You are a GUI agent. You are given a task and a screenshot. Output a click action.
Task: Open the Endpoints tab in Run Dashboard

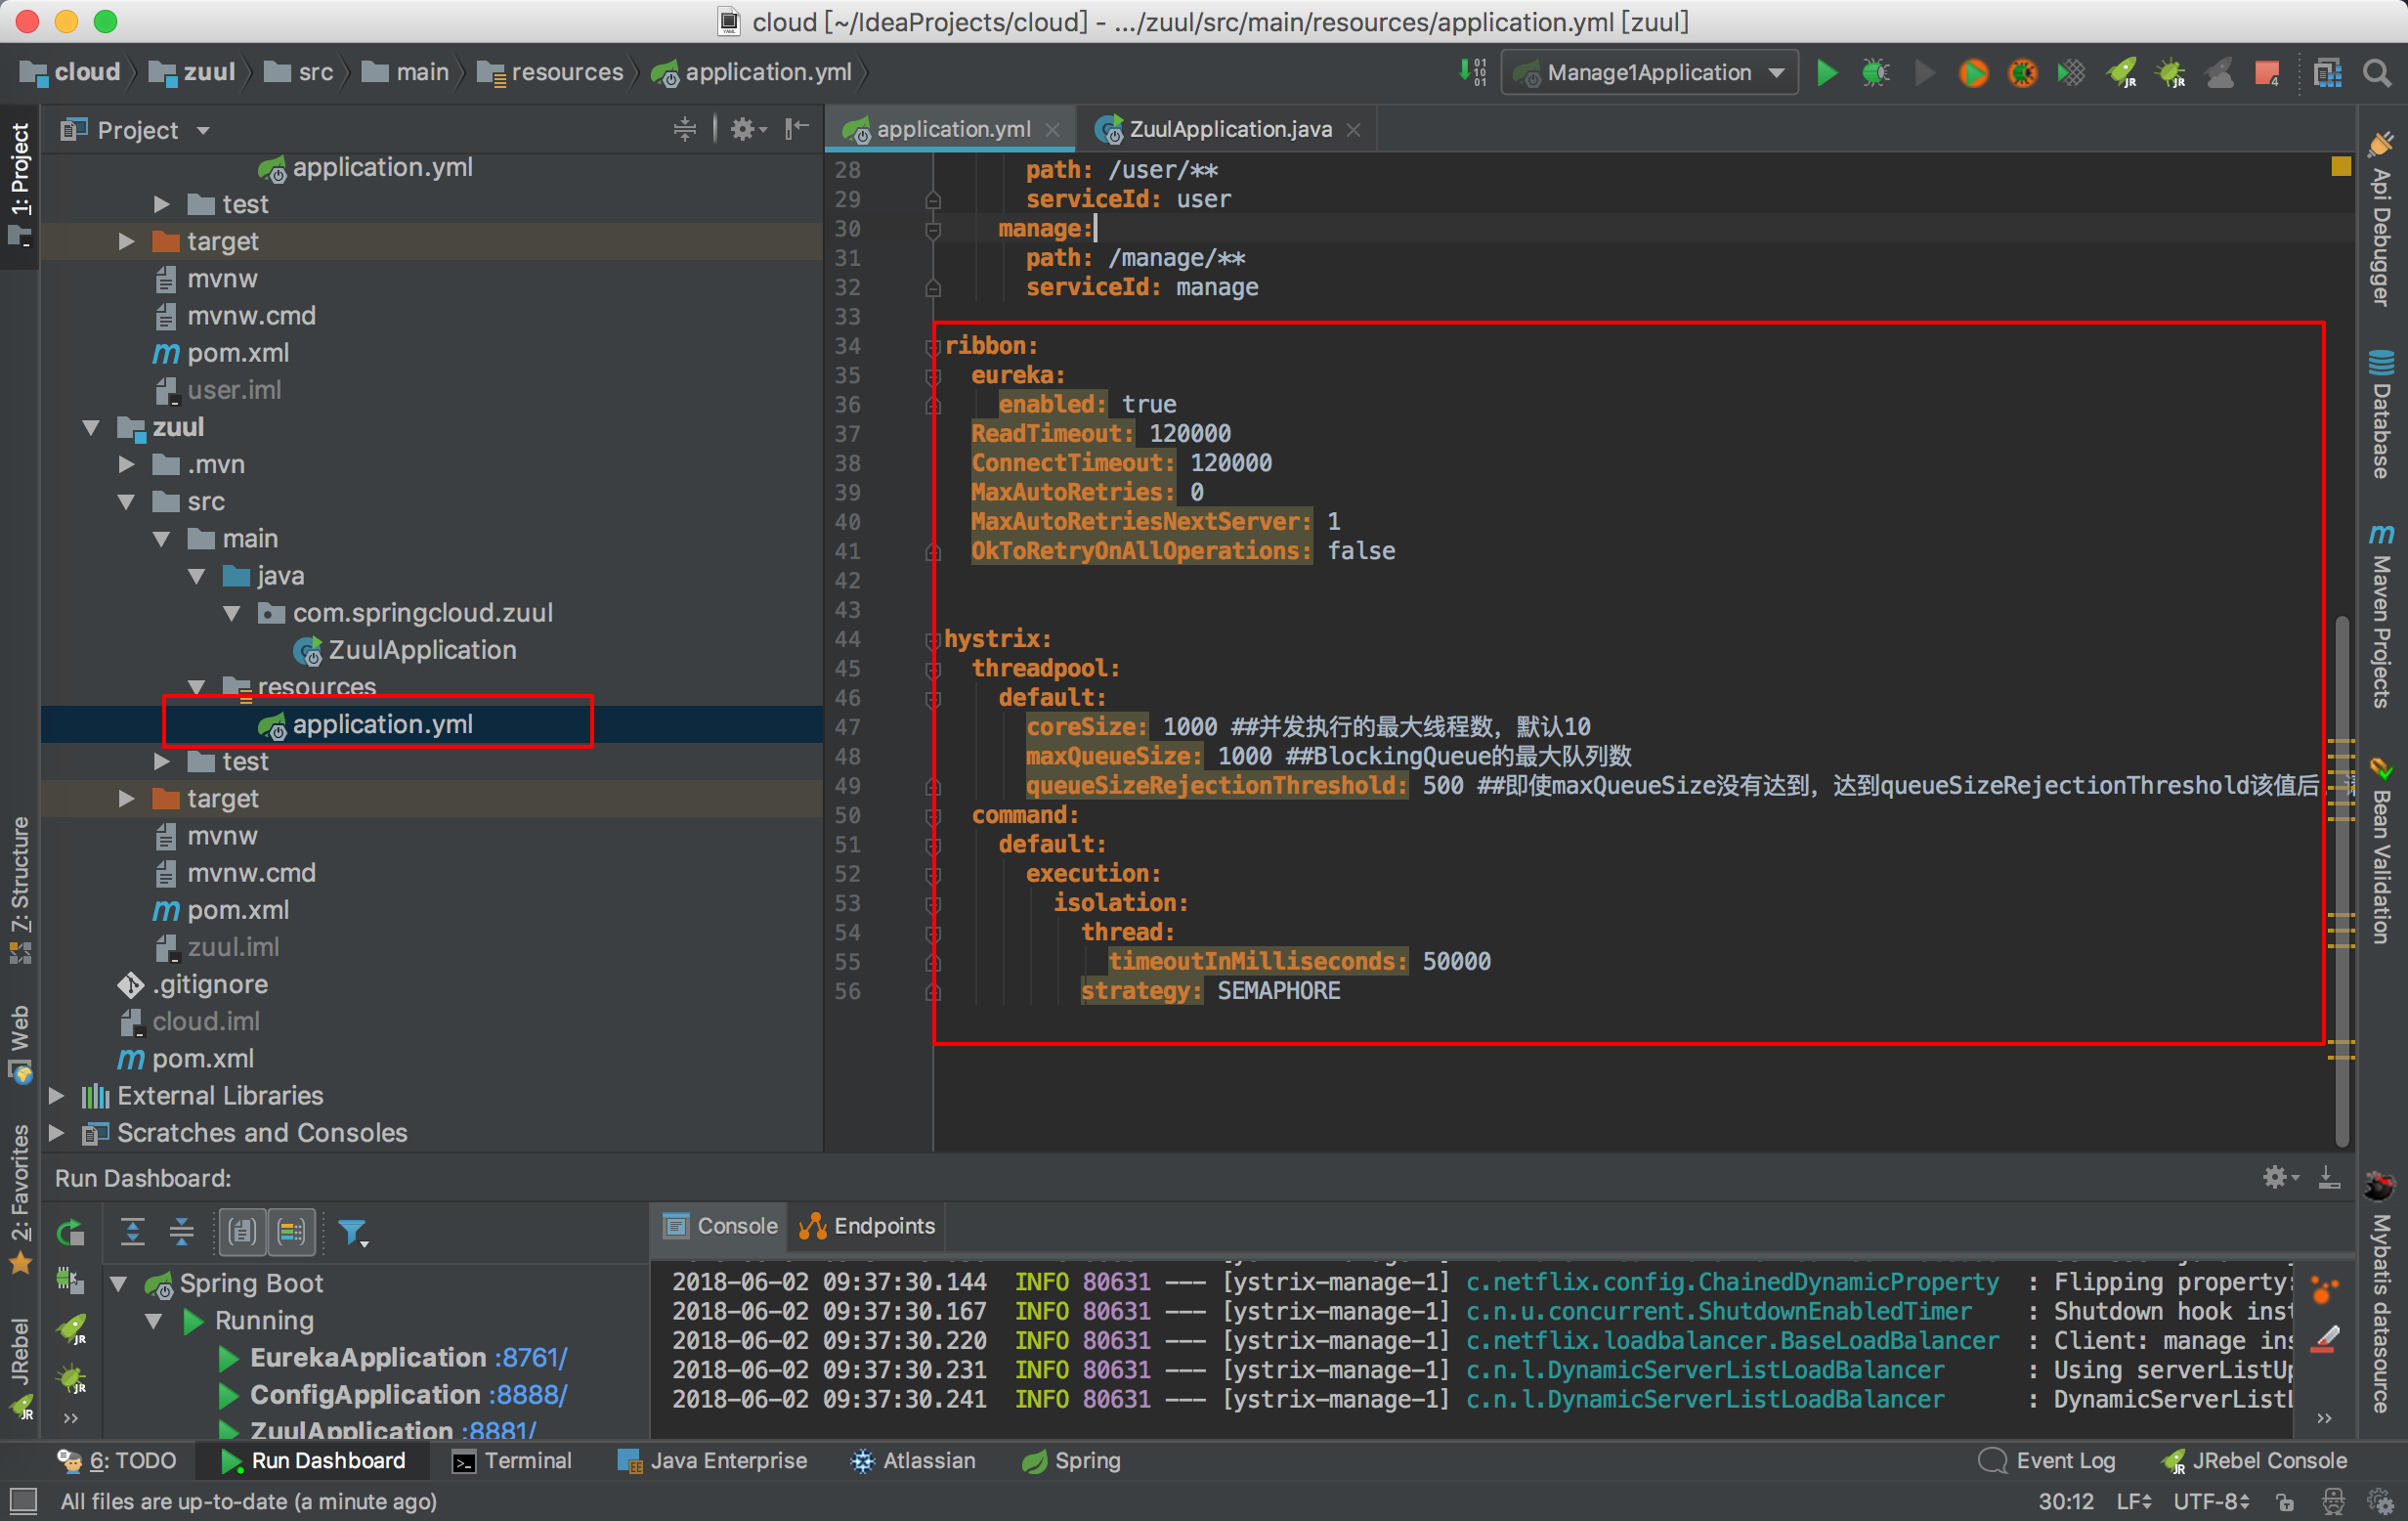(x=868, y=1226)
